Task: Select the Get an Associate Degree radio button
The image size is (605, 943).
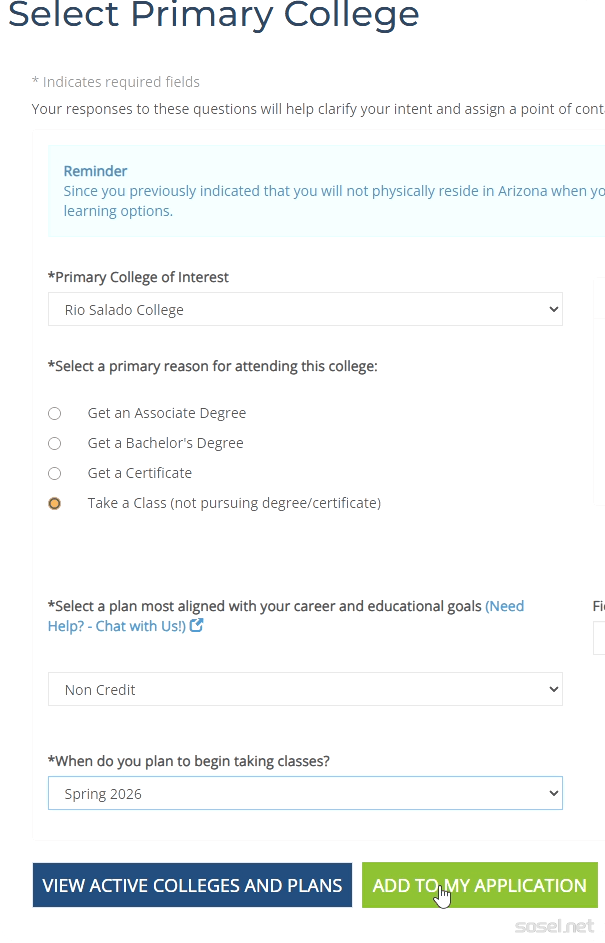Action: tap(55, 413)
